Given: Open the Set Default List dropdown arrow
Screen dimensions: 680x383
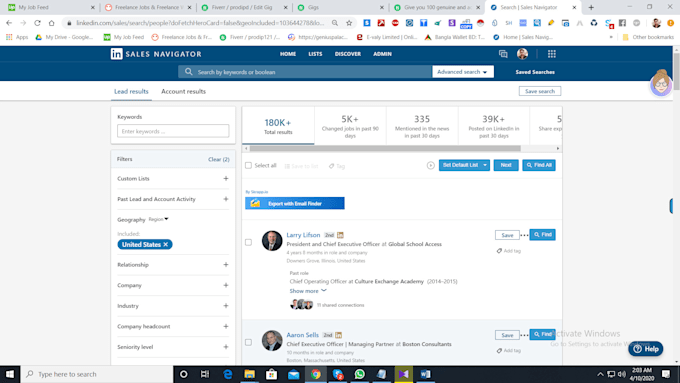Looking at the screenshot, I should point(485,165).
